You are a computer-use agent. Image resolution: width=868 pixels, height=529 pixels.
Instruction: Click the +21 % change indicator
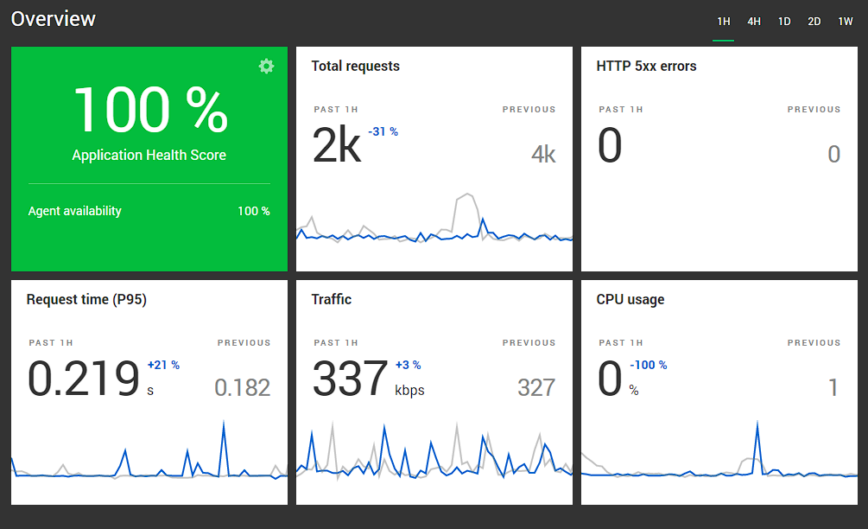[x=163, y=365]
